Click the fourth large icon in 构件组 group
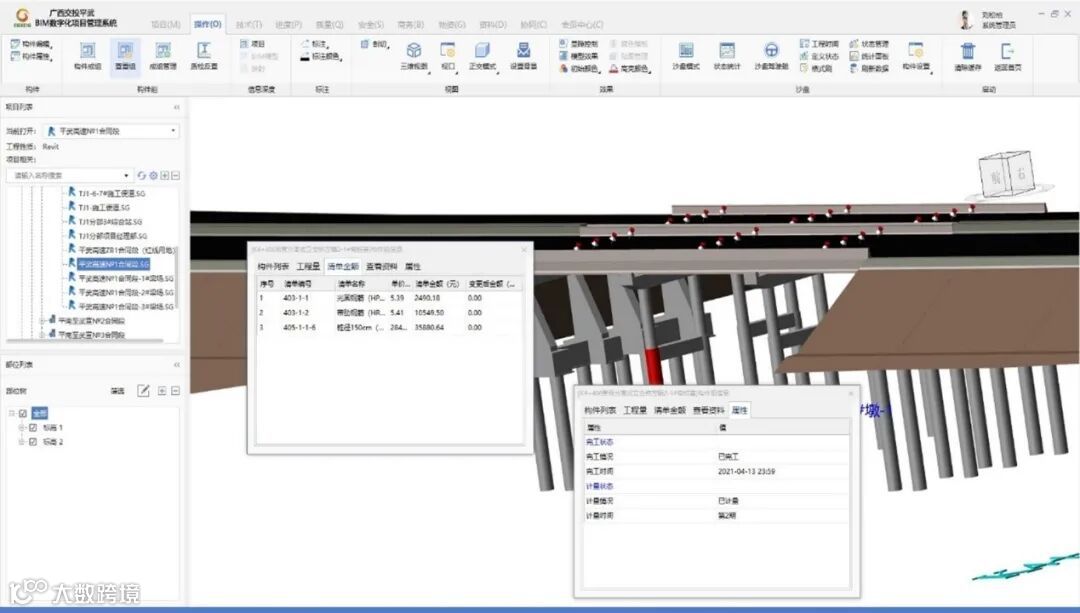 point(204,56)
